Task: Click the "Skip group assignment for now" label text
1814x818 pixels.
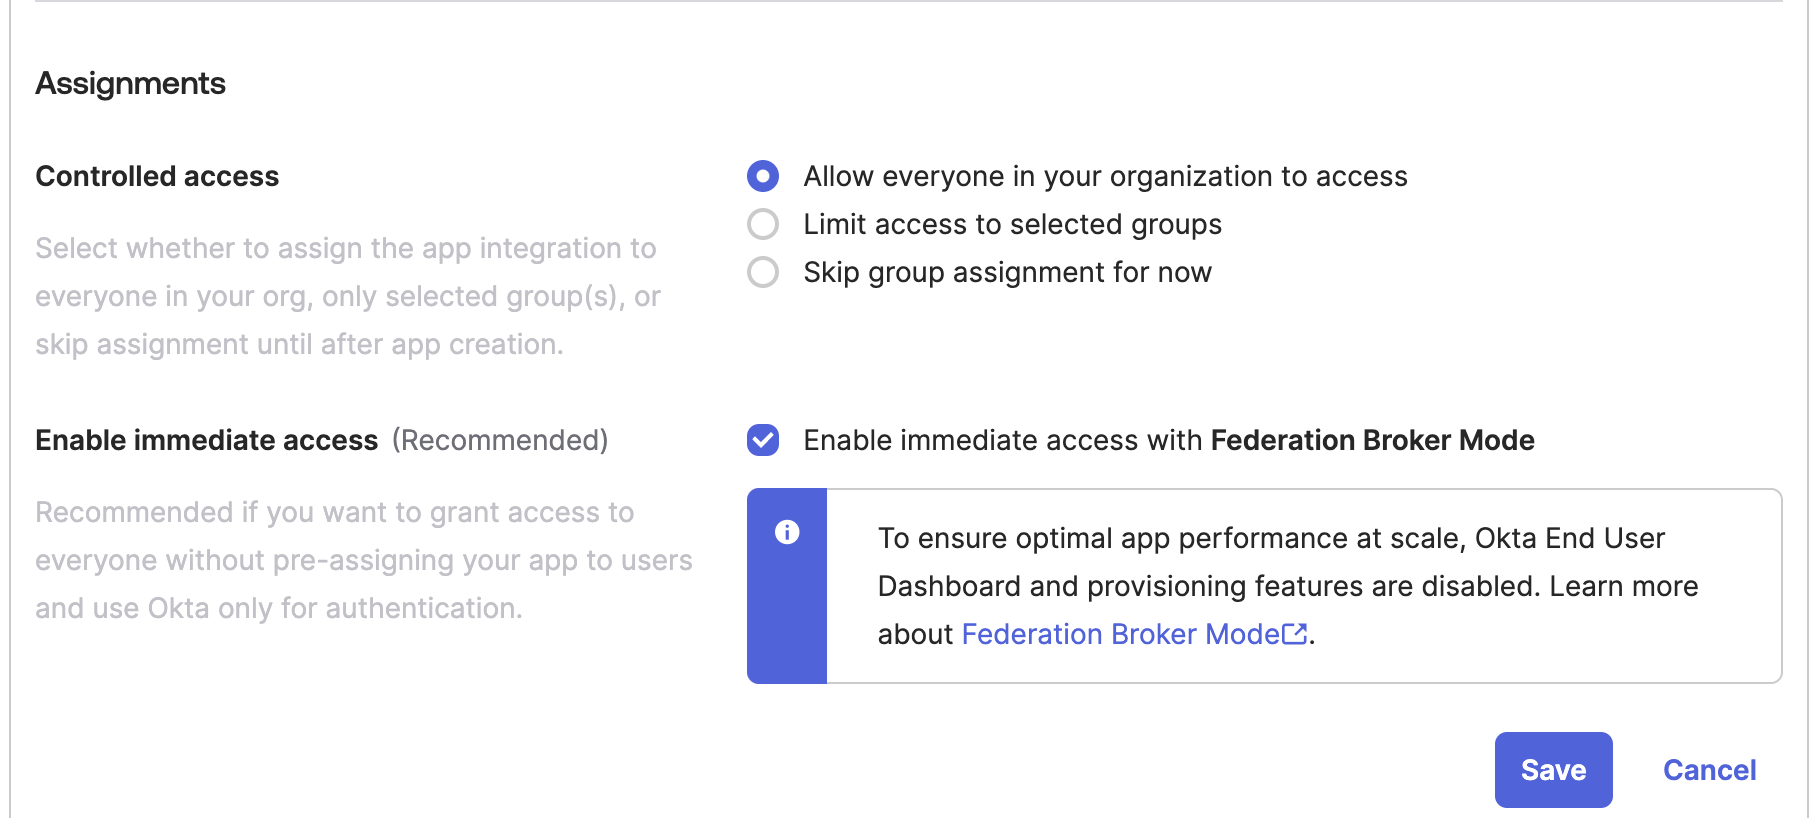Action: click(1007, 272)
